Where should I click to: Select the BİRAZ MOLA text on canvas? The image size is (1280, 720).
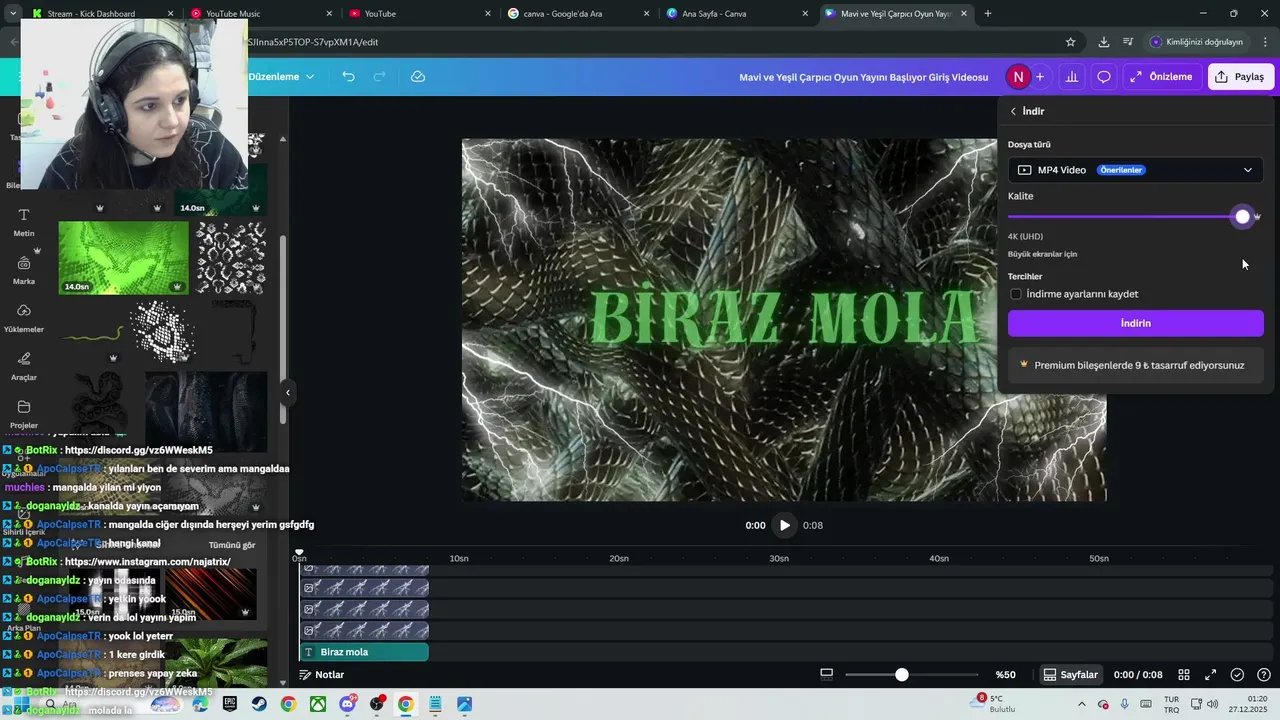[784, 318]
